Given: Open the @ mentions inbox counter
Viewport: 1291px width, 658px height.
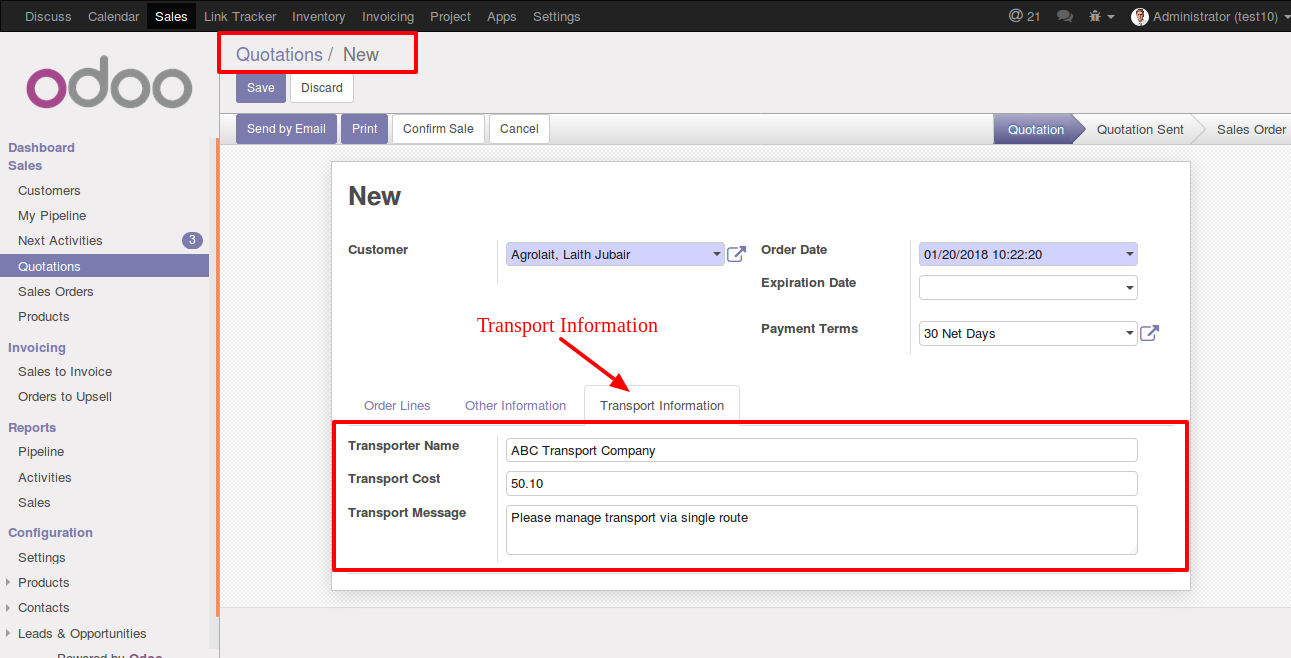Looking at the screenshot, I should pos(1024,16).
